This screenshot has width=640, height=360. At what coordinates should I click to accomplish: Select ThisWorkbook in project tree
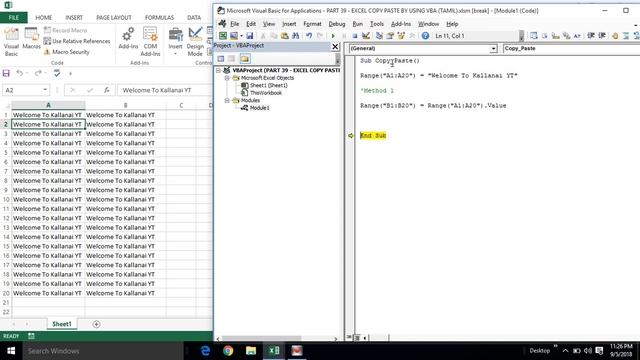coord(266,93)
